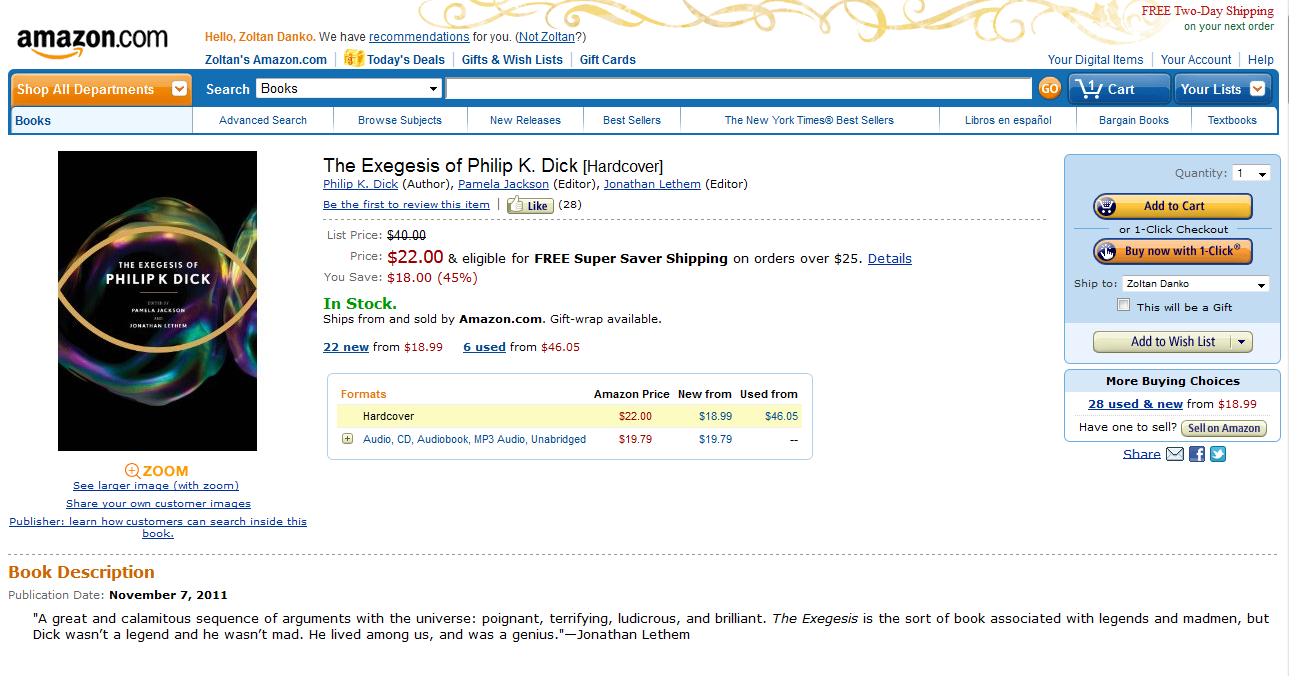This screenshot has height=676, width=1289.
Task: Expand the Audio CD format plus icon
Action: (x=347, y=439)
